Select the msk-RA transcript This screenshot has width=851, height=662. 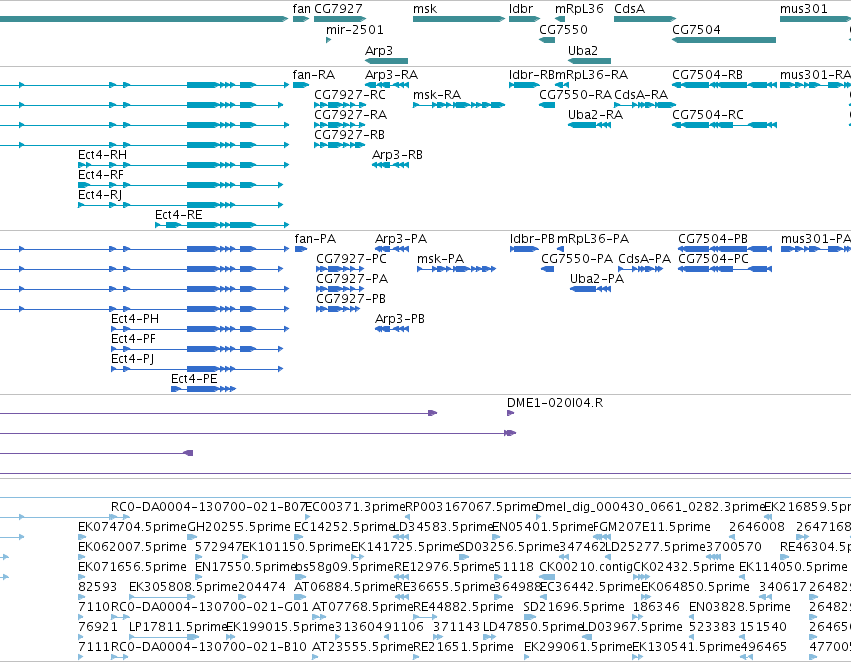(459, 105)
